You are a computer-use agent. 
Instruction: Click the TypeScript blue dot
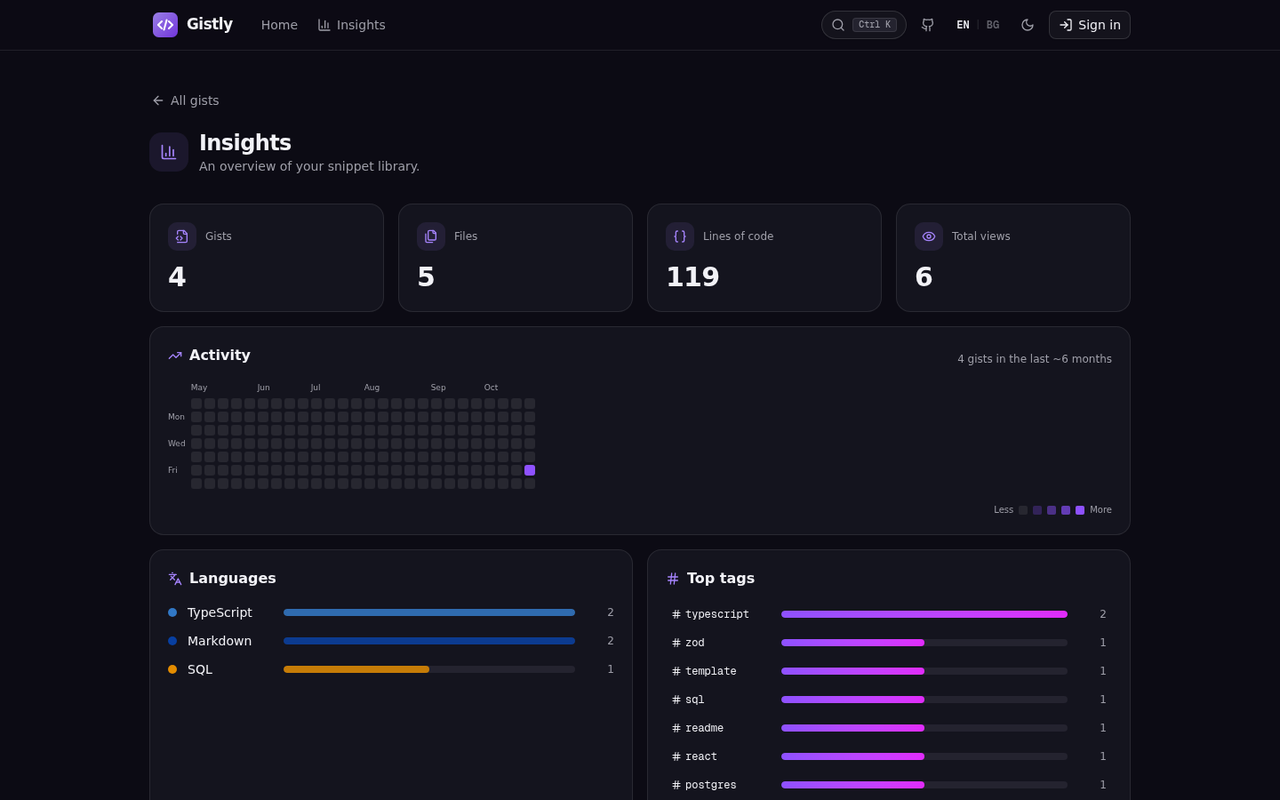pyautogui.click(x=172, y=612)
